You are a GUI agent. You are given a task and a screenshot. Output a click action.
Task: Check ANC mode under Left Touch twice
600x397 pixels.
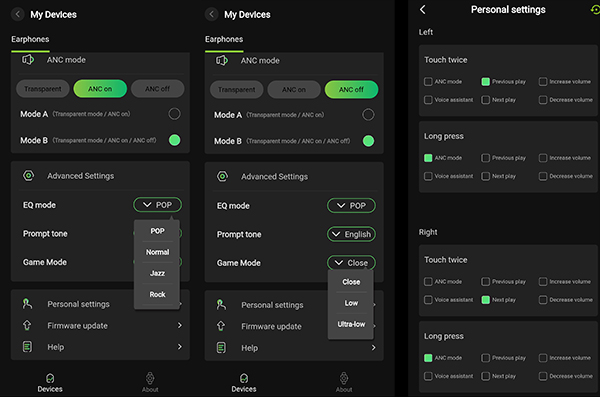[428, 82]
